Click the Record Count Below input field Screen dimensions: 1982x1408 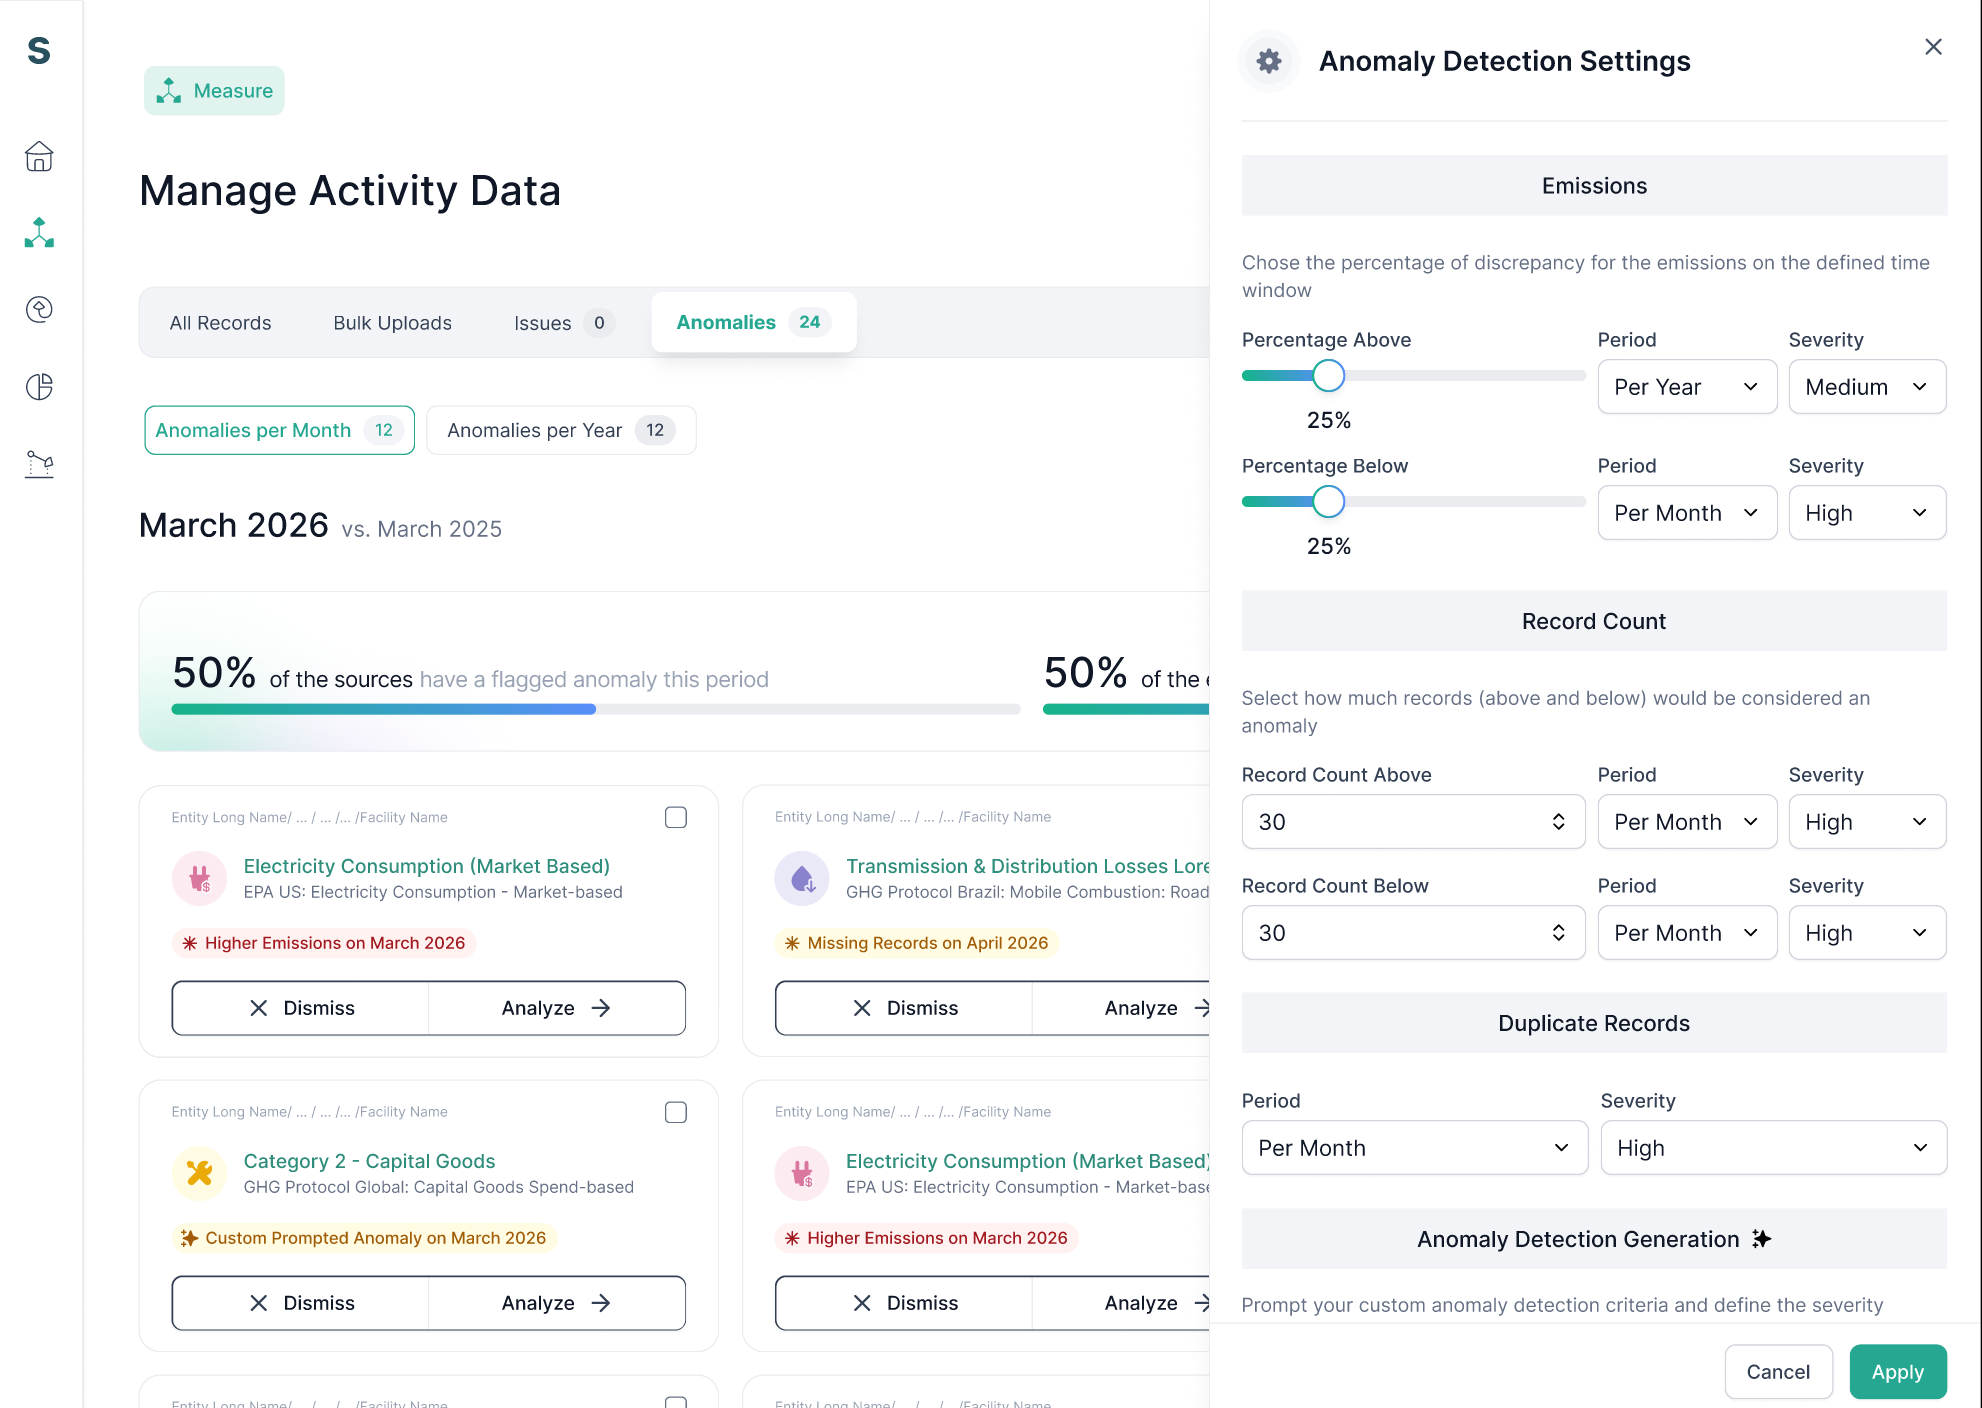(1413, 933)
